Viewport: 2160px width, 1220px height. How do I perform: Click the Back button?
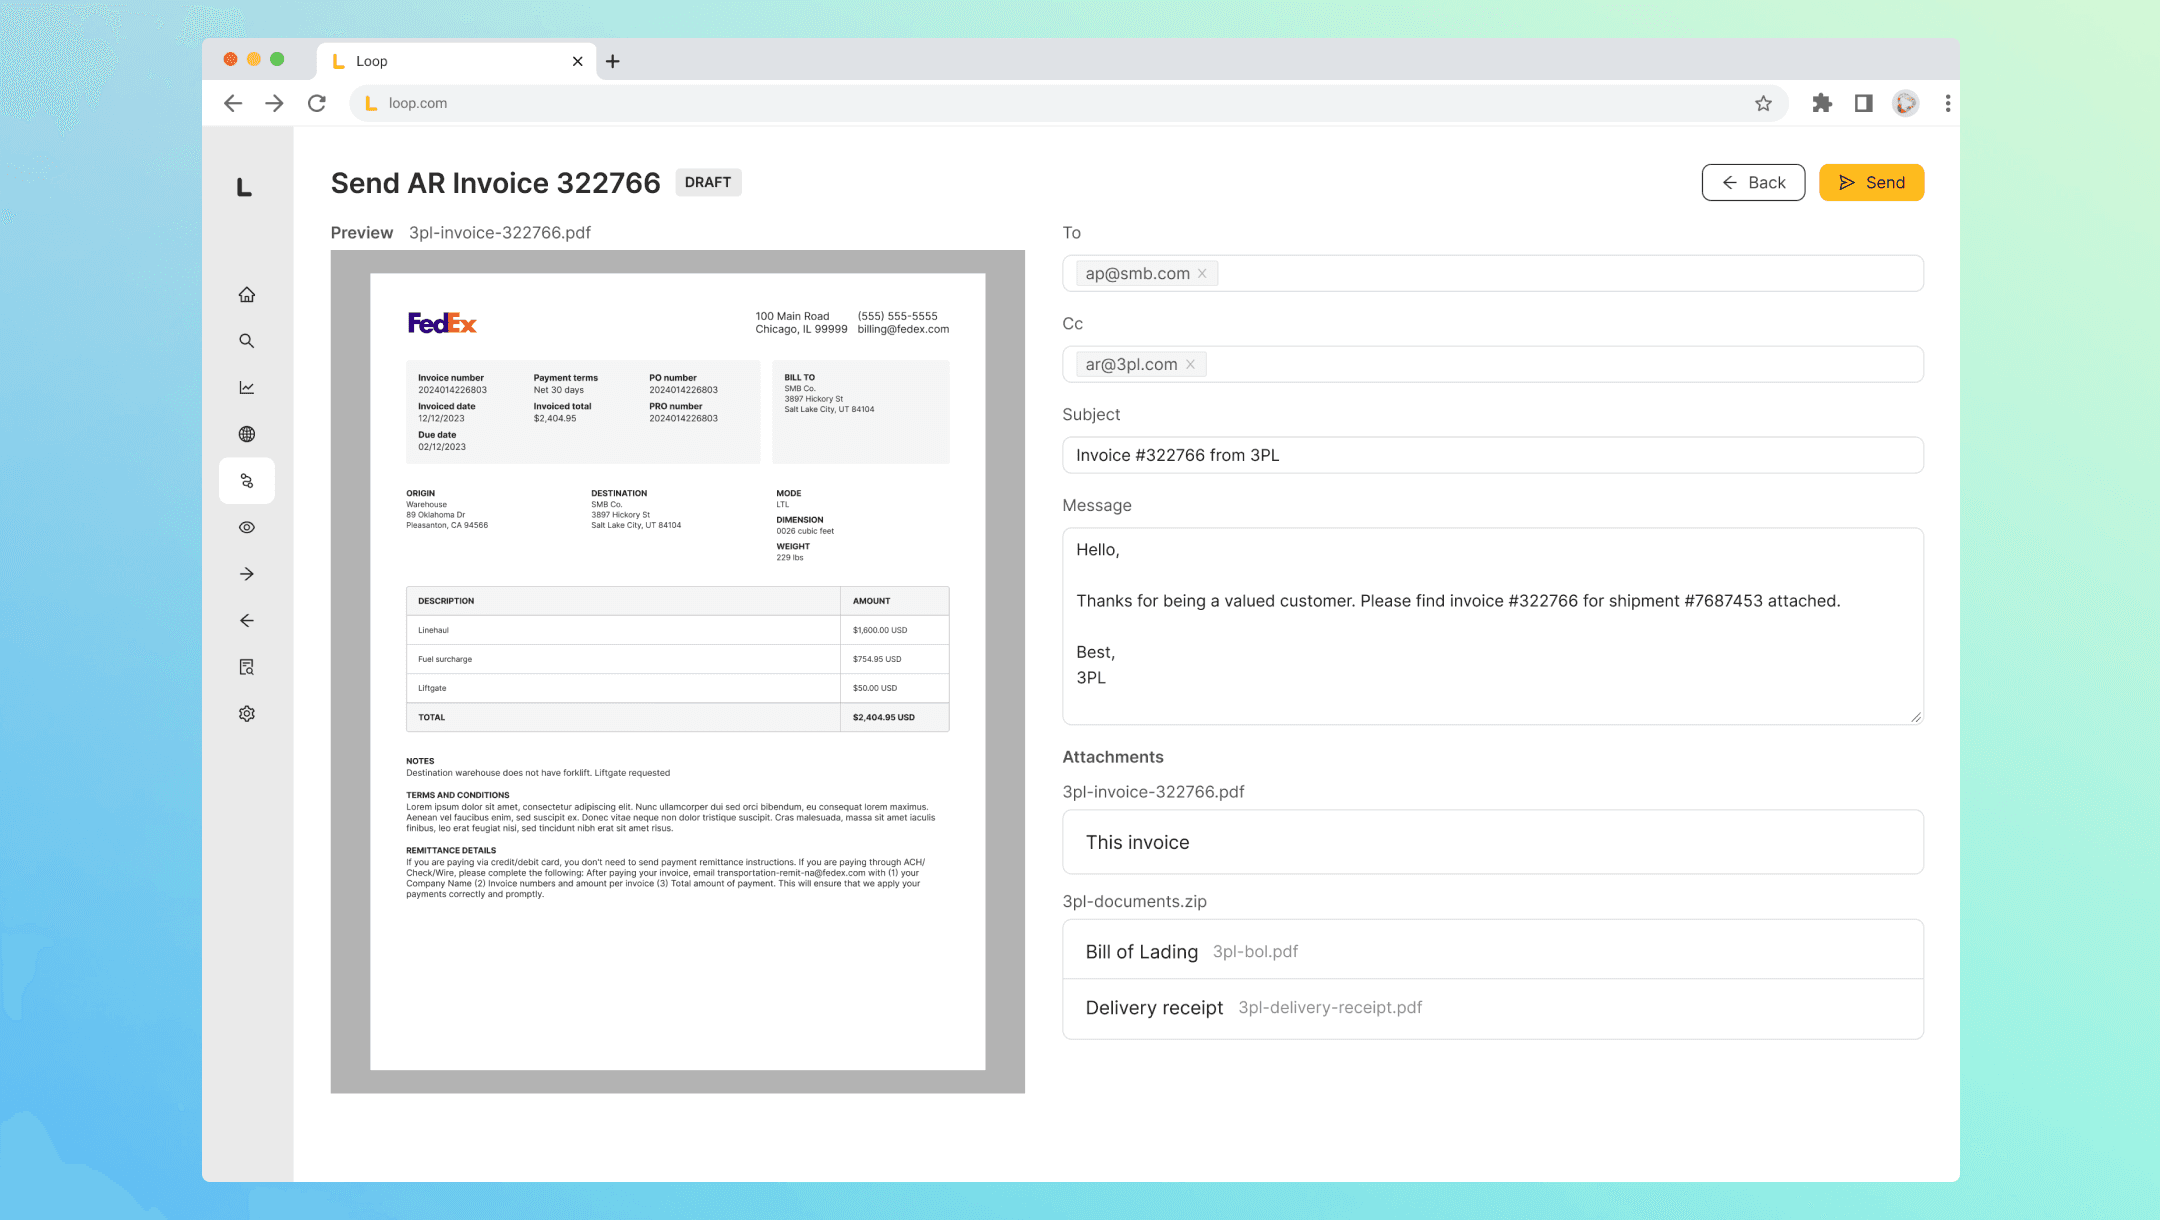[1752, 183]
